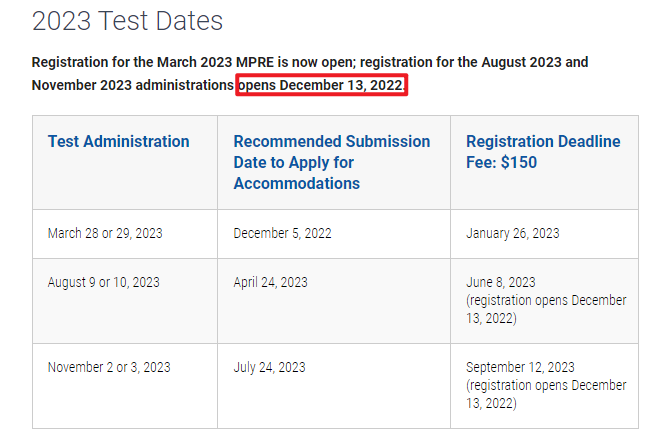
Task: Click the "Test Administration" column header
Action: coord(118,142)
